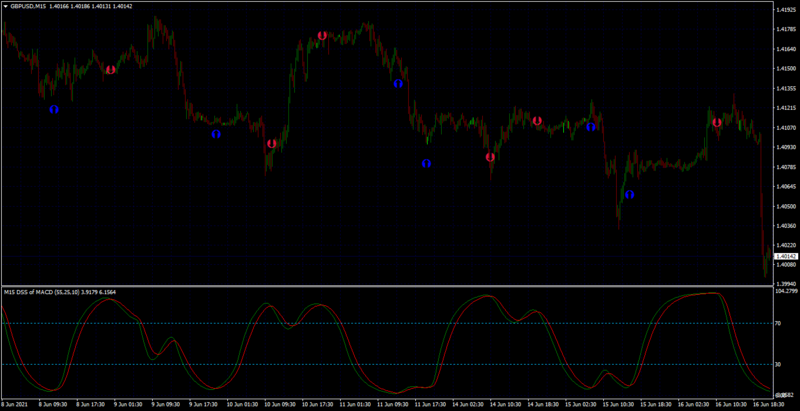This screenshot has height=411, width=800.
Task: Click the 30 level label in indicator
Action: pyautogui.click(x=779, y=364)
